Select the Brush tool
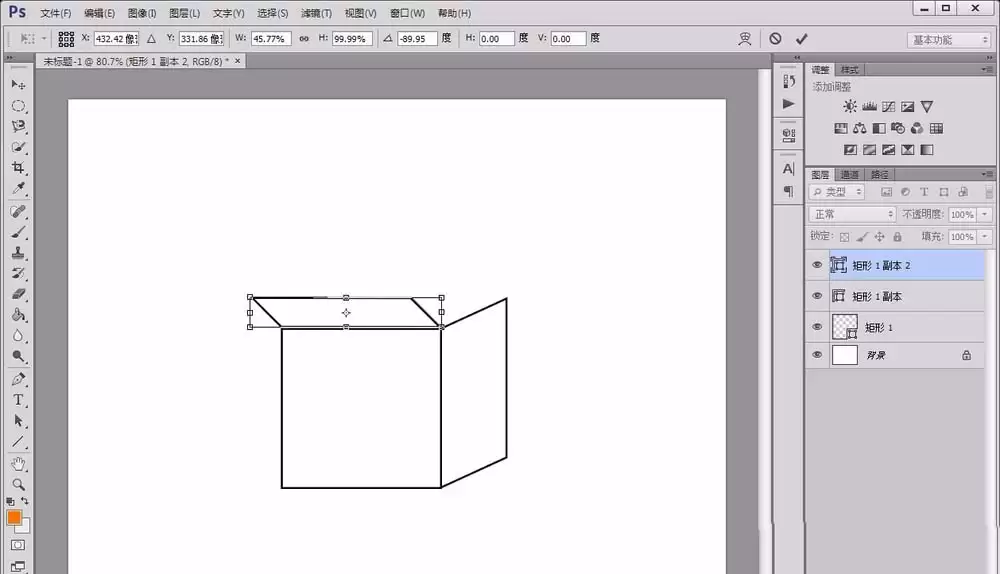The width and height of the screenshot is (1000, 574). point(18,232)
